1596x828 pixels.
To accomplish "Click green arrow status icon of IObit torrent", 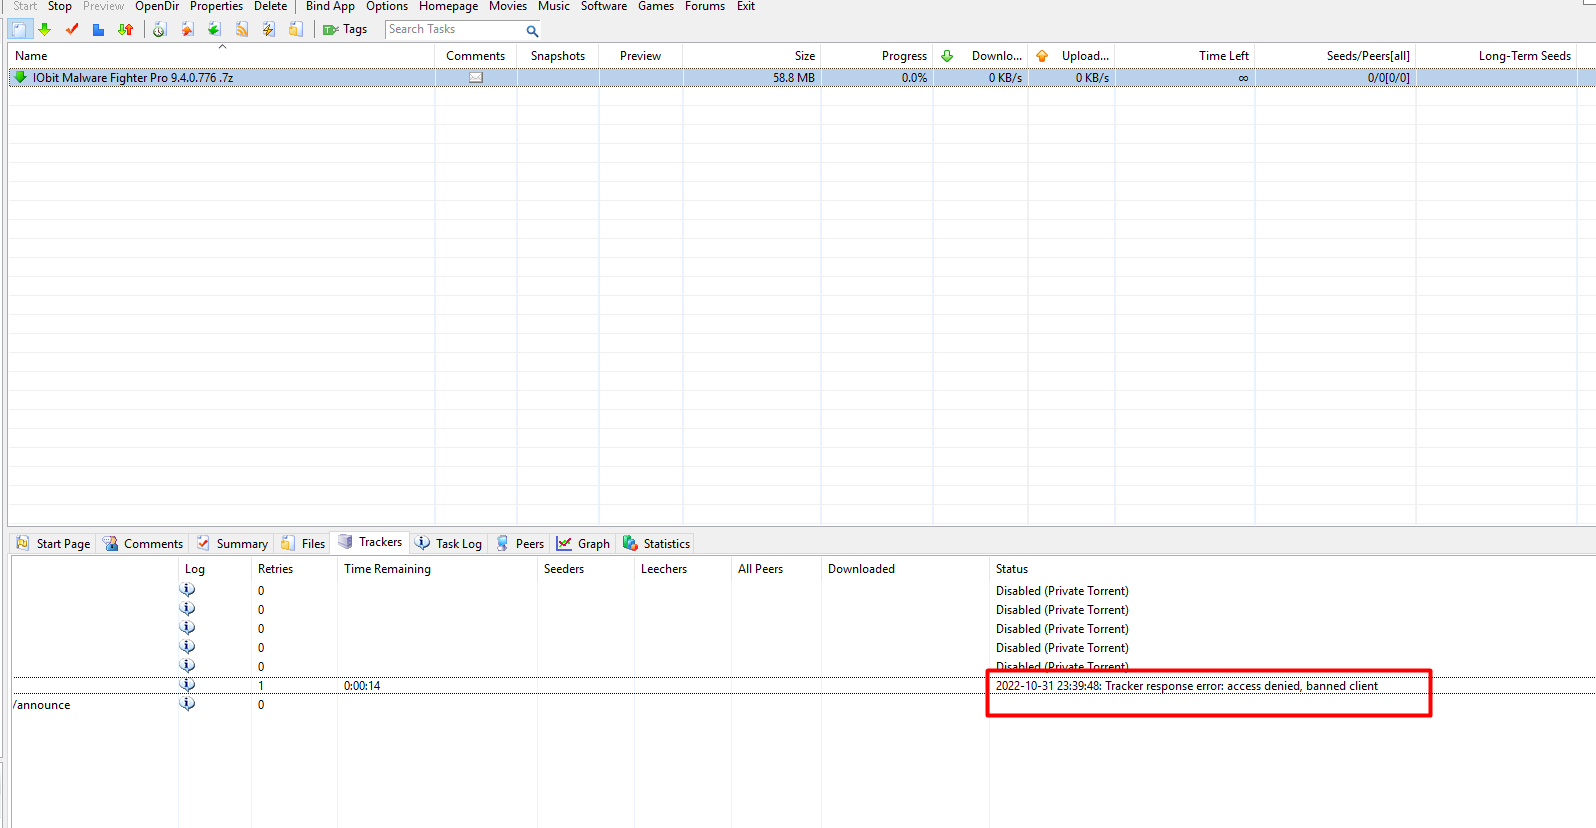I will tap(20, 77).
